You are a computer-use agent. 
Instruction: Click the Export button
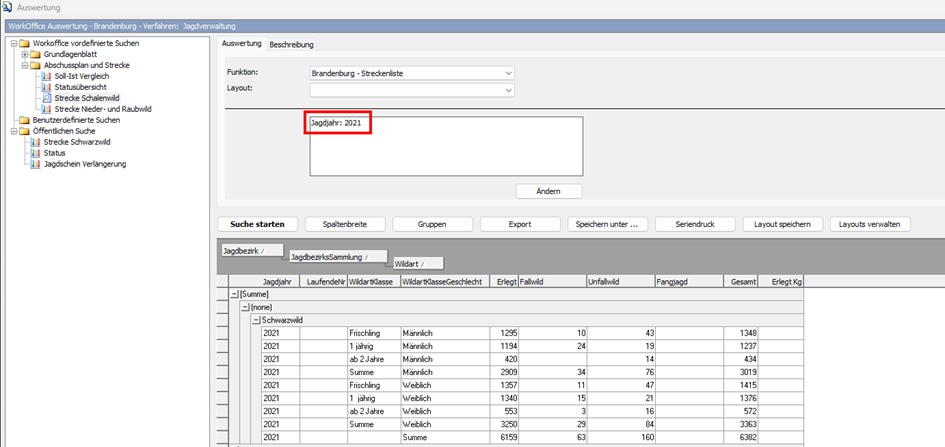(x=519, y=224)
